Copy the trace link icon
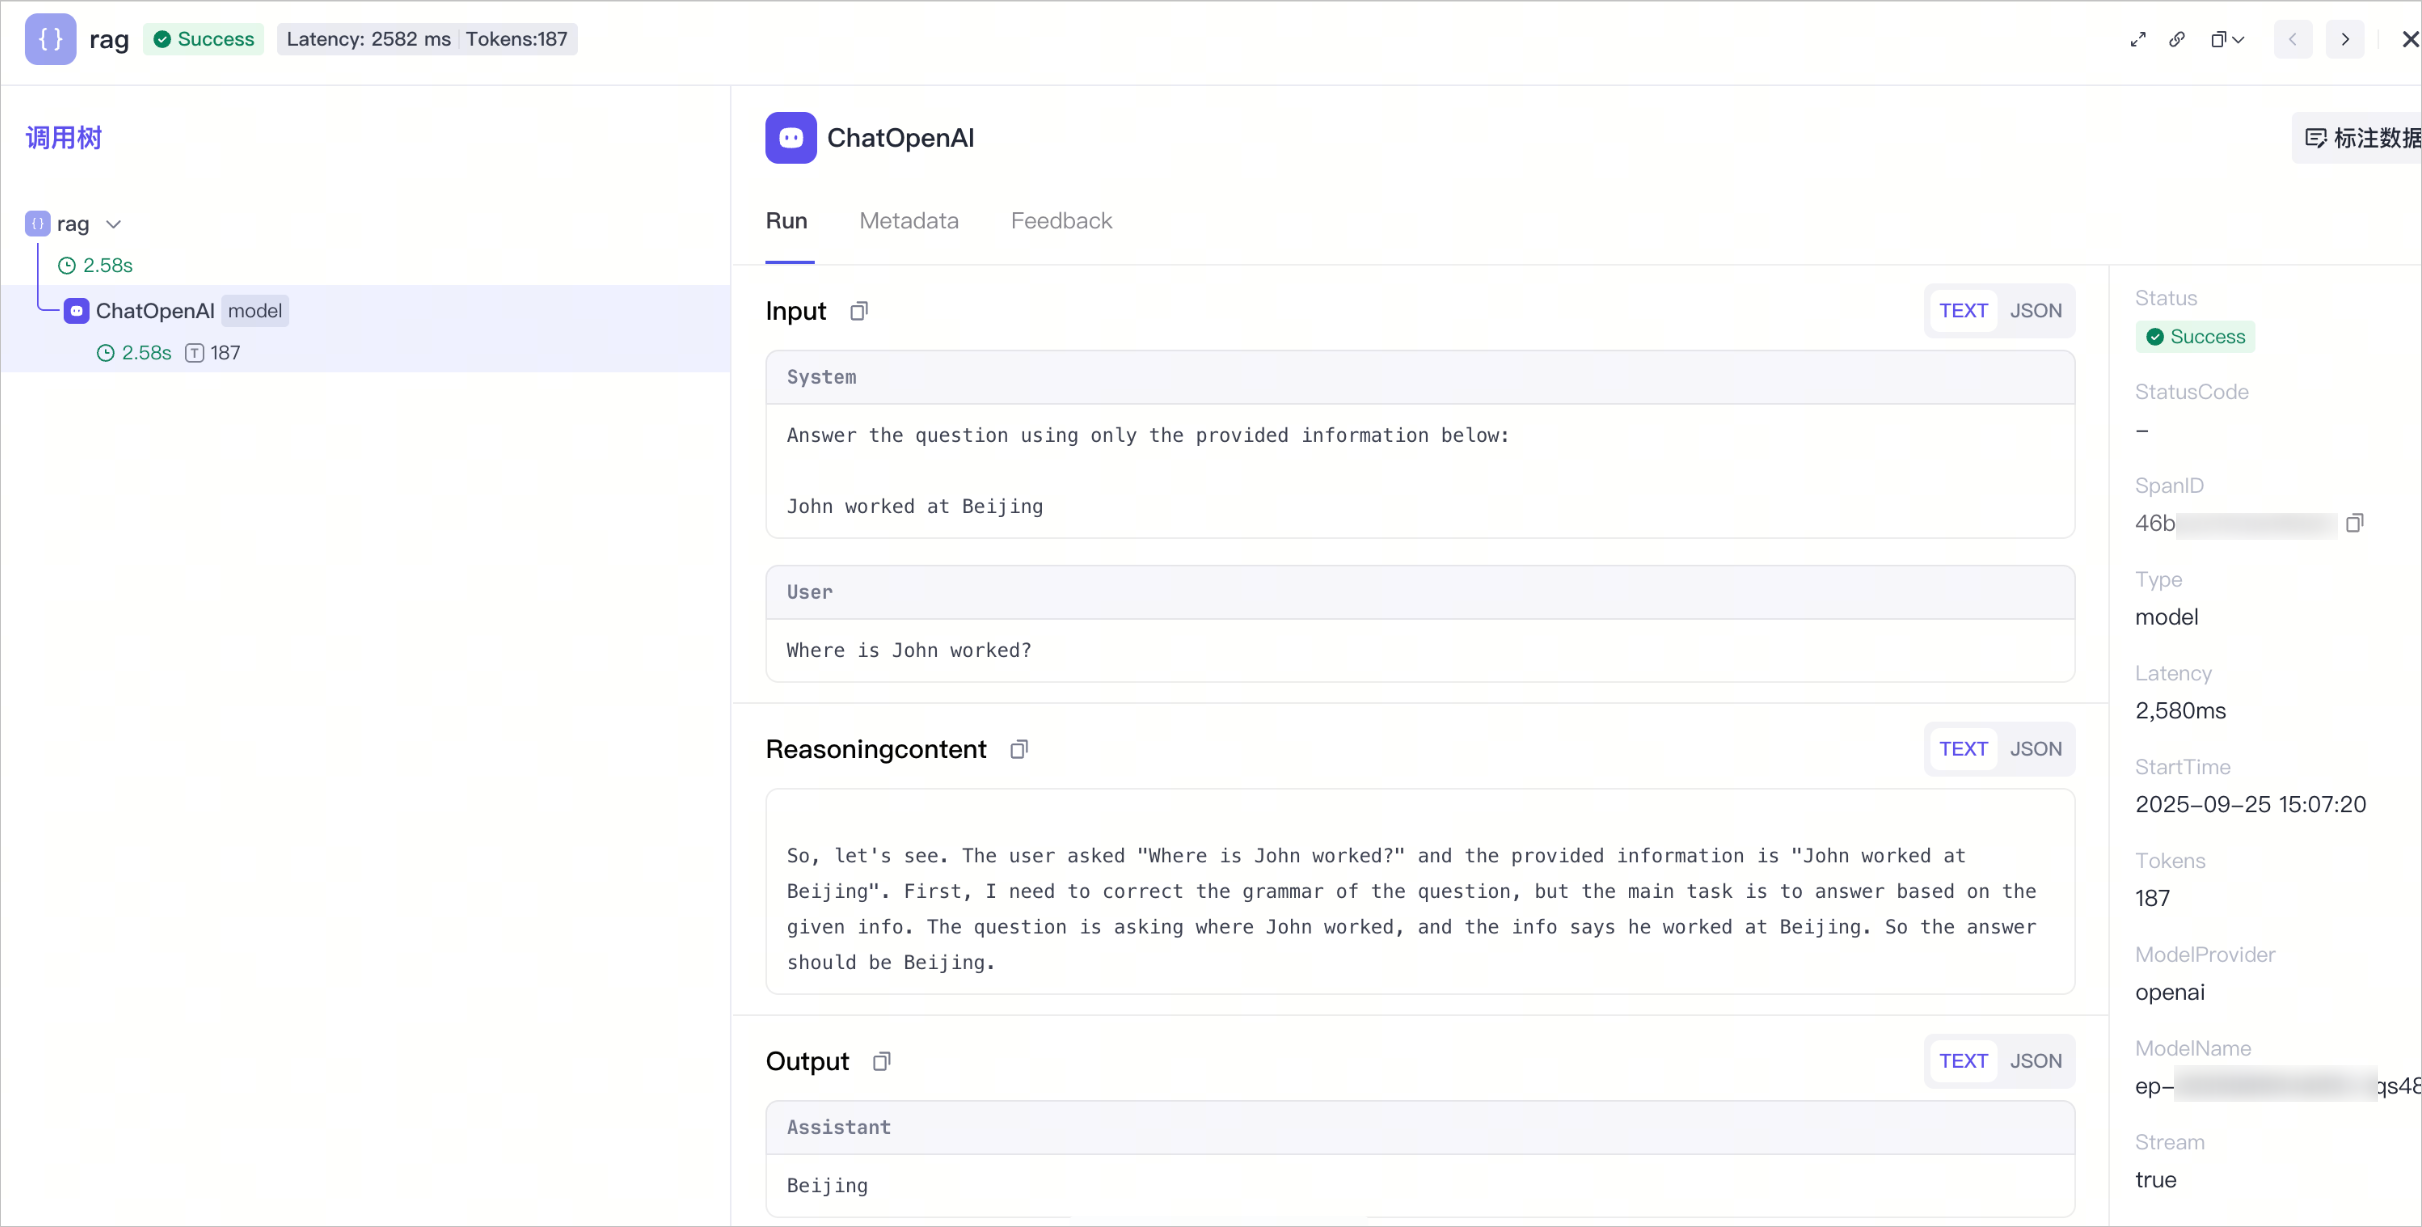Viewport: 2422px width, 1227px height. [2177, 40]
